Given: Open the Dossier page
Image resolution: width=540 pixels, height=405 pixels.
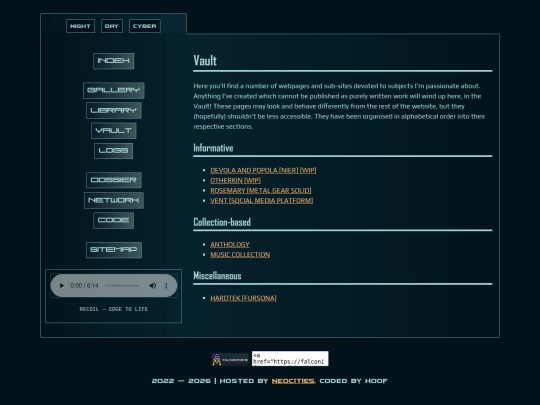Looking at the screenshot, I should pos(114,180).
